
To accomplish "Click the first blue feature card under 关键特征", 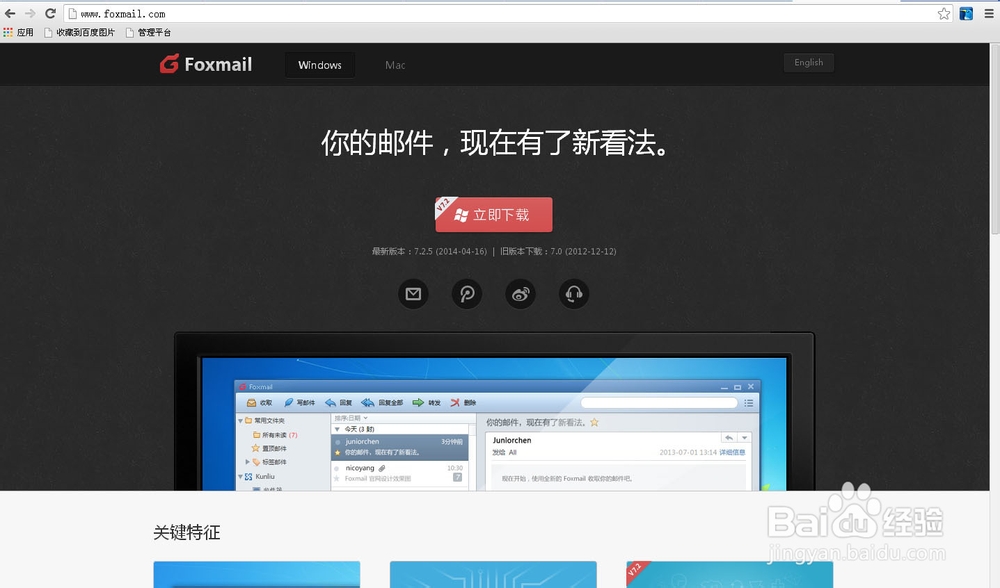I will [x=256, y=575].
